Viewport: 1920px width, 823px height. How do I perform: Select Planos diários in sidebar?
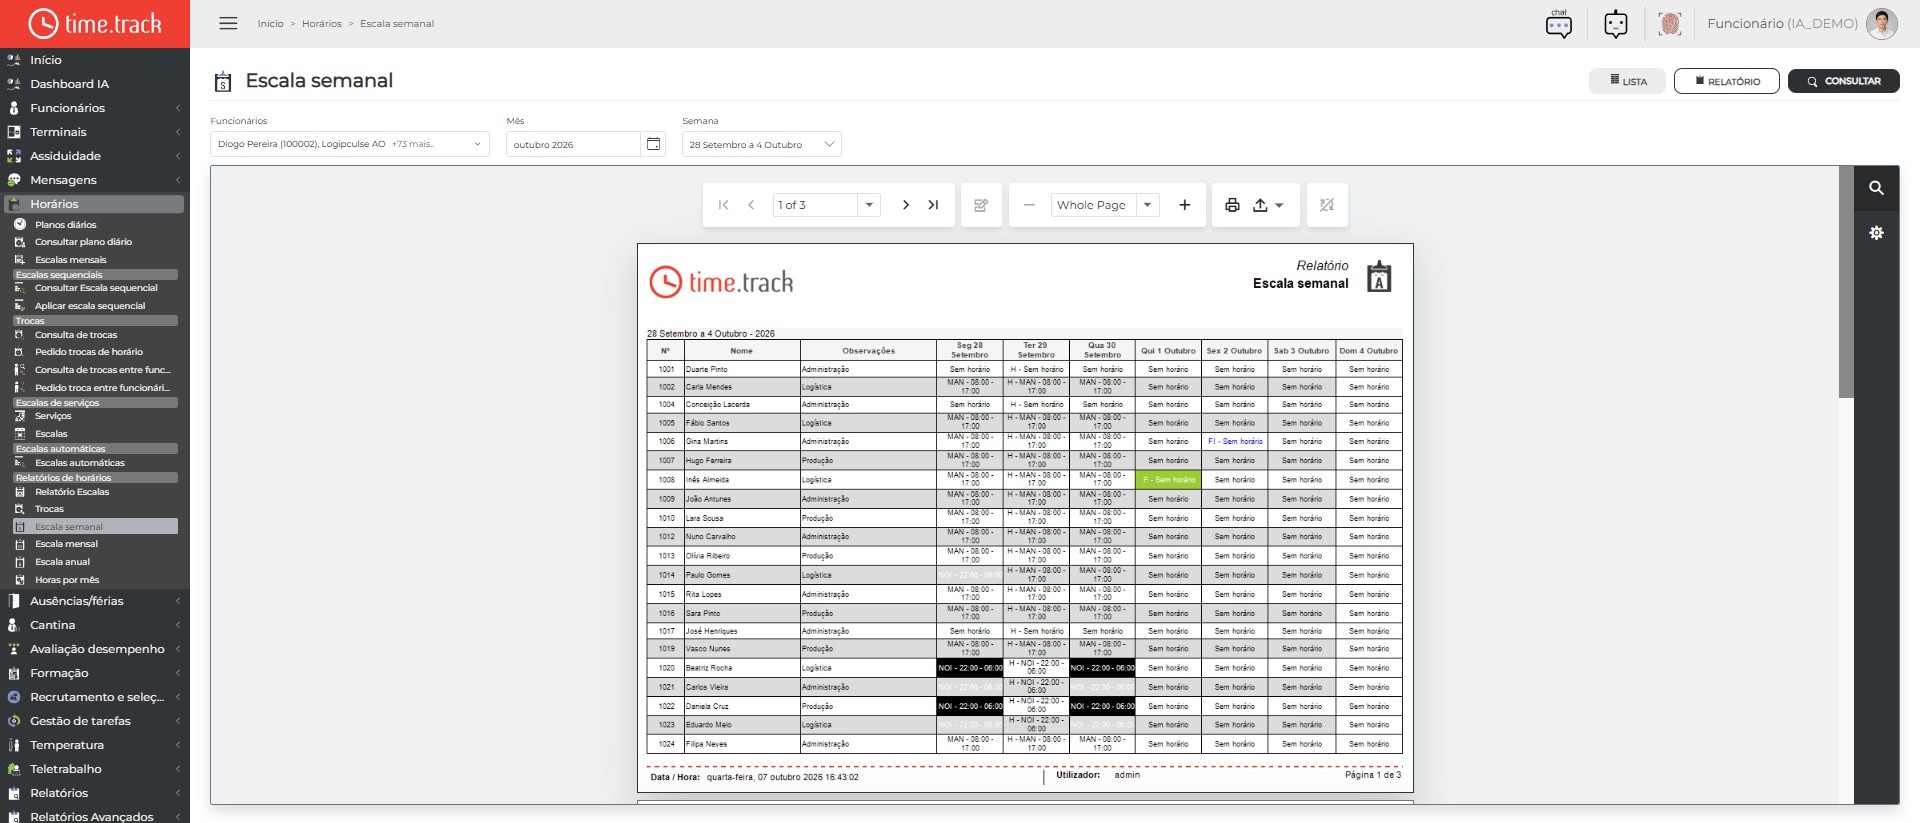66,225
